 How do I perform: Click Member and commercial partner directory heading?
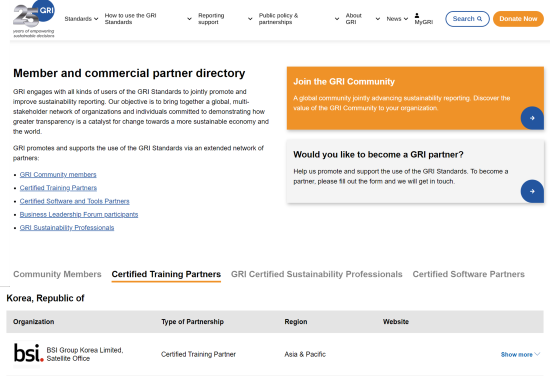click(x=129, y=73)
